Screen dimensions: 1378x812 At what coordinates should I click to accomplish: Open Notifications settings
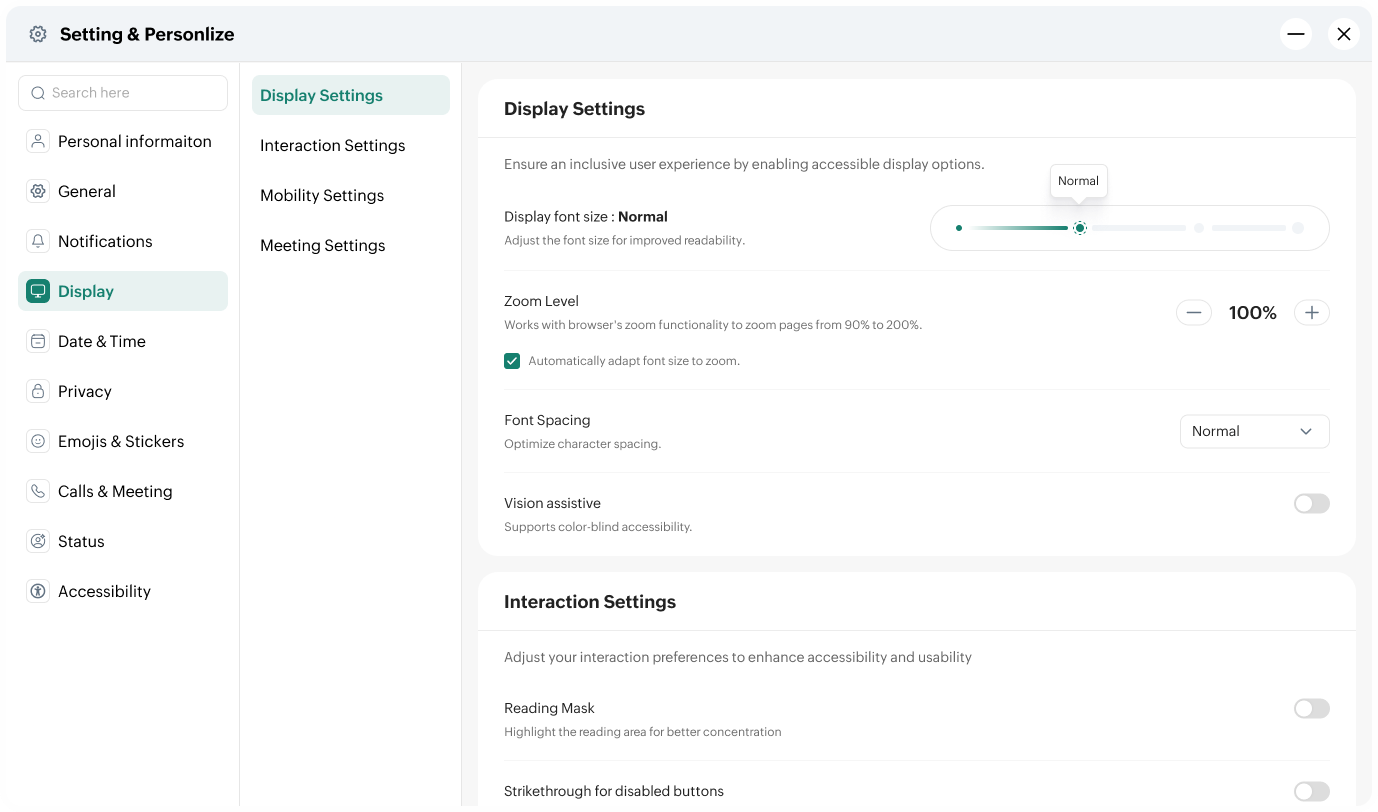point(123,241)
